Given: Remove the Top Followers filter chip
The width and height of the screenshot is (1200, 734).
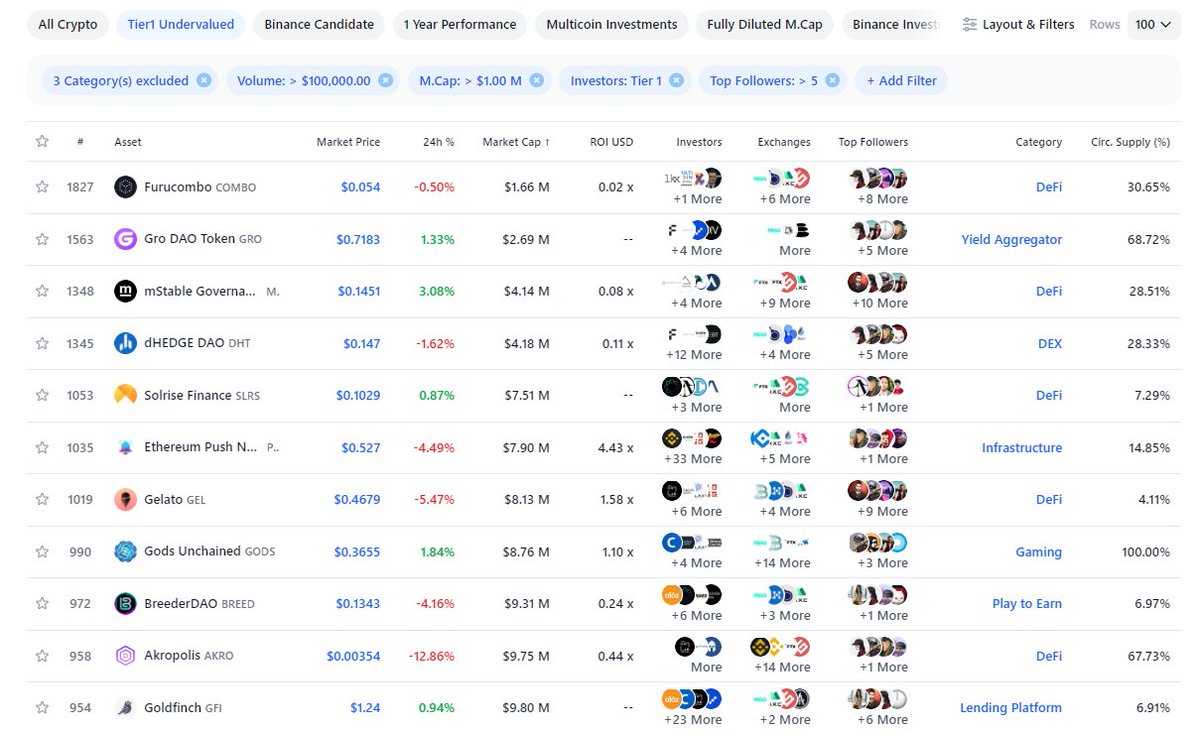Looking at the screenshot, I should tap(833, 80).
